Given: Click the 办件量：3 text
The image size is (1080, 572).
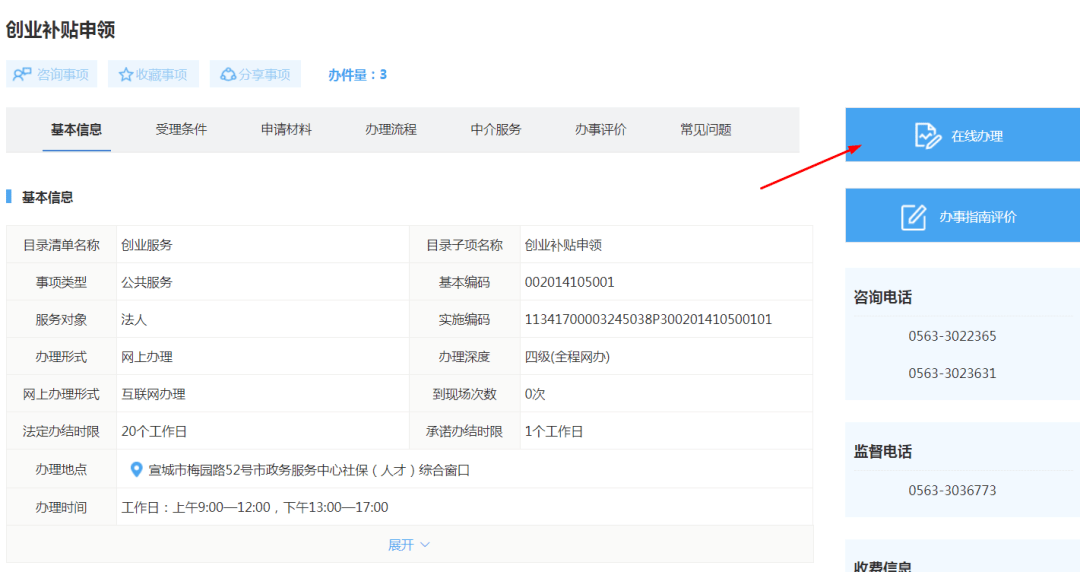Looking at the screenshot, I should 357,74.
